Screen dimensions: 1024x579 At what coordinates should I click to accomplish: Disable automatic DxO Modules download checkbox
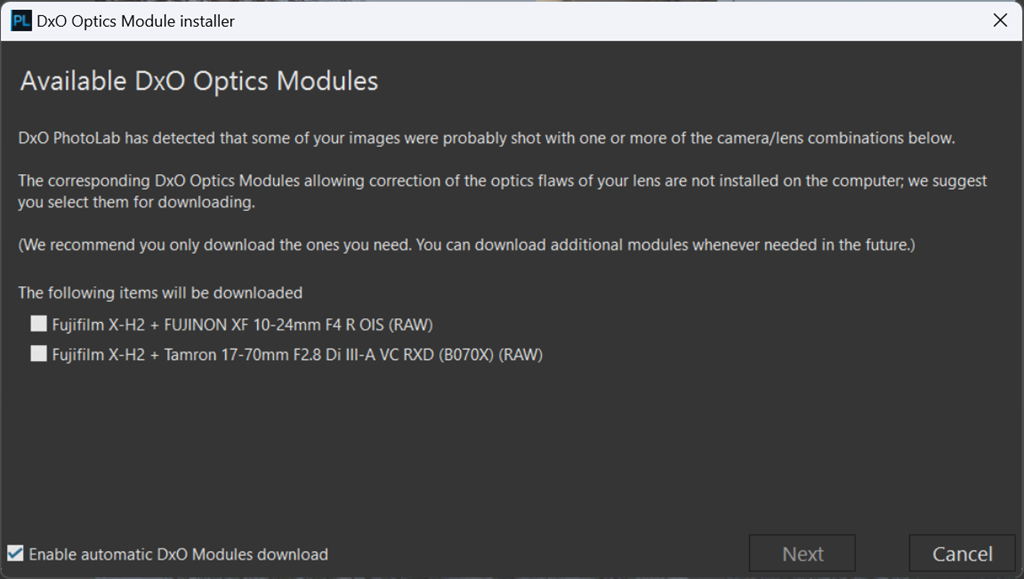pos(15,554)
